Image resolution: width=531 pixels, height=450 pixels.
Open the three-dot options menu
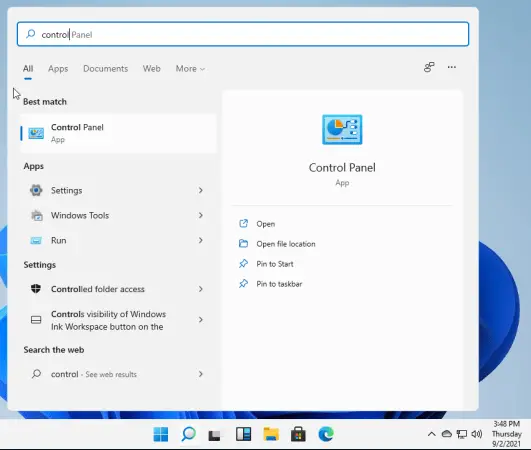point(452,67)
